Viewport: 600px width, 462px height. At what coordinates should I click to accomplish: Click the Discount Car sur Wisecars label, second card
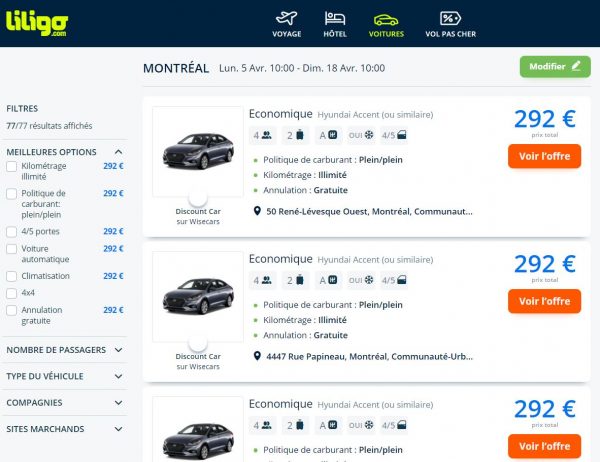coord(198,361)
